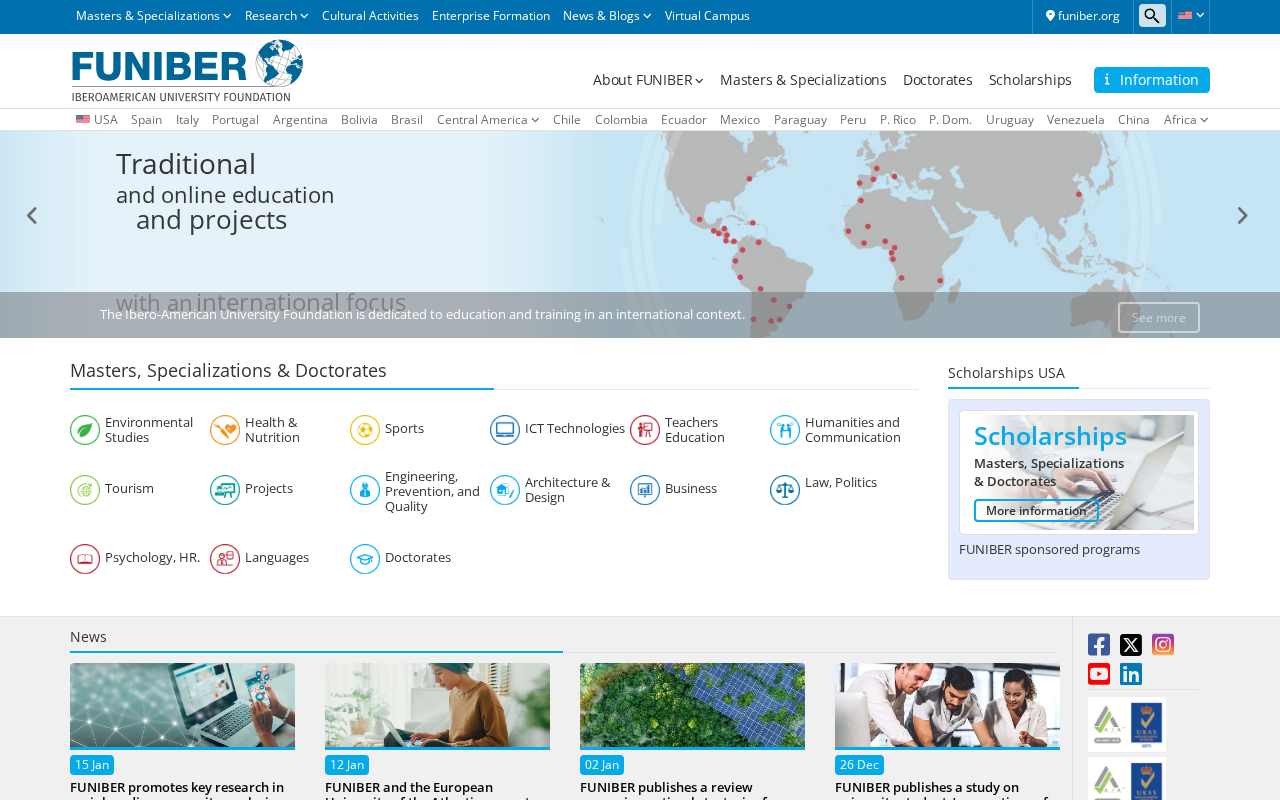The image size is (1280, 800).
Task: Open the 12 Jan news thumbnail
Action: pos(437,706)
